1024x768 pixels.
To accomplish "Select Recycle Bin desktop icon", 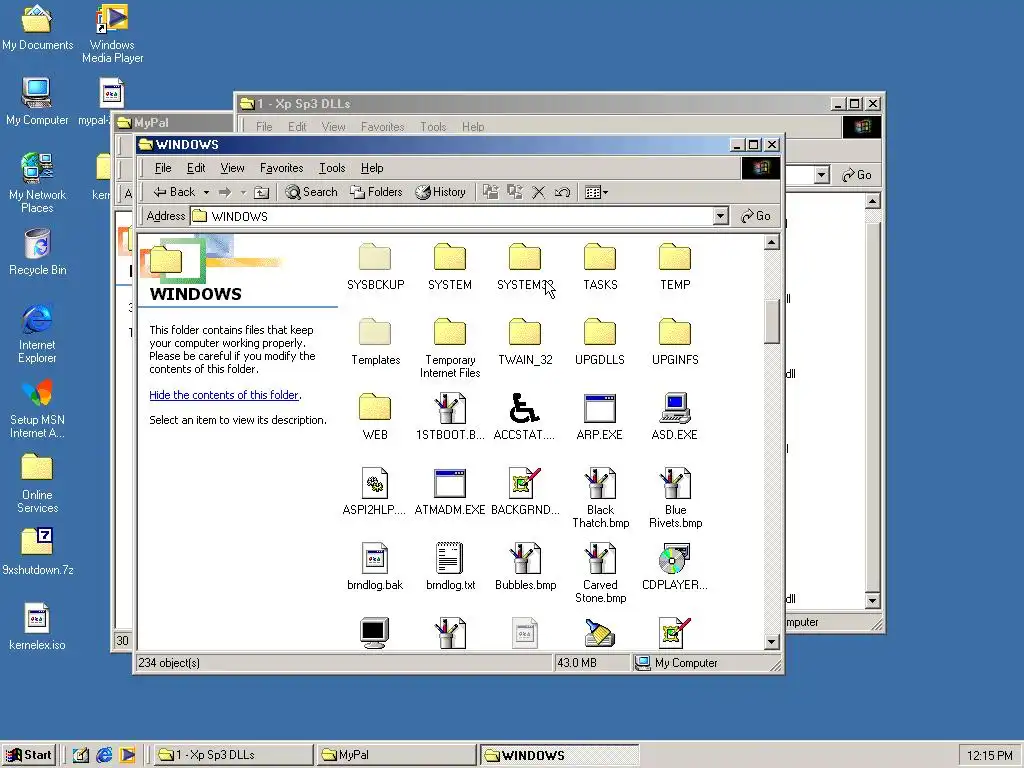I will (x=37, y=252).
